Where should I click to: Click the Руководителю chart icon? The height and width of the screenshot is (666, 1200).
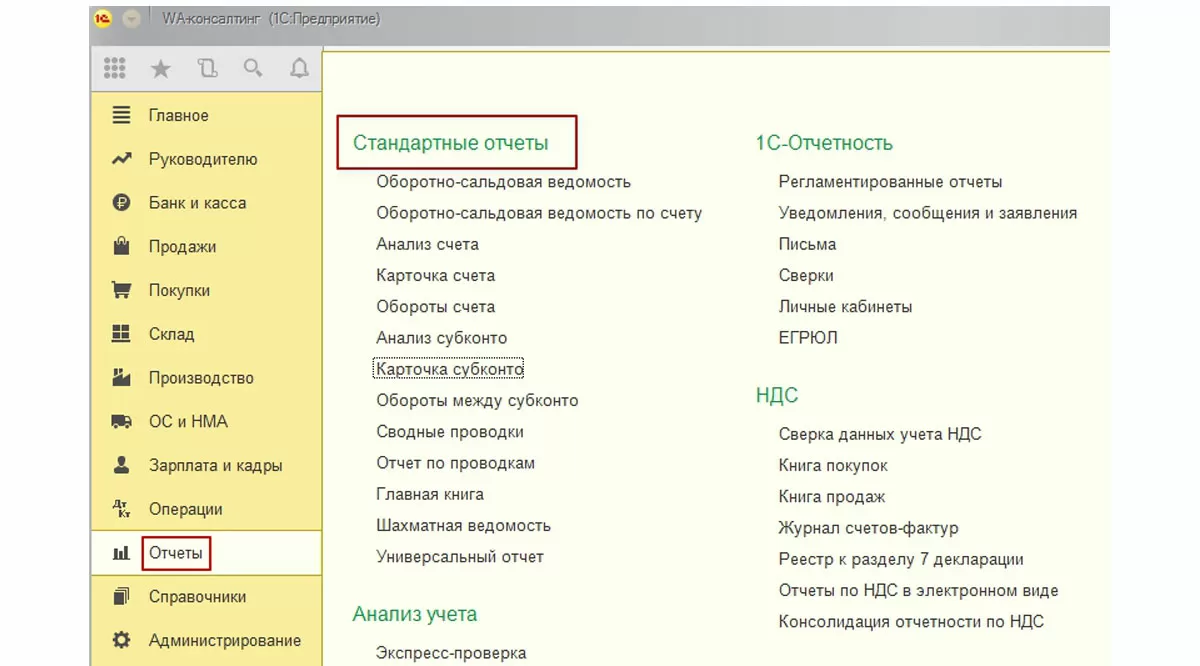(121, 159)
